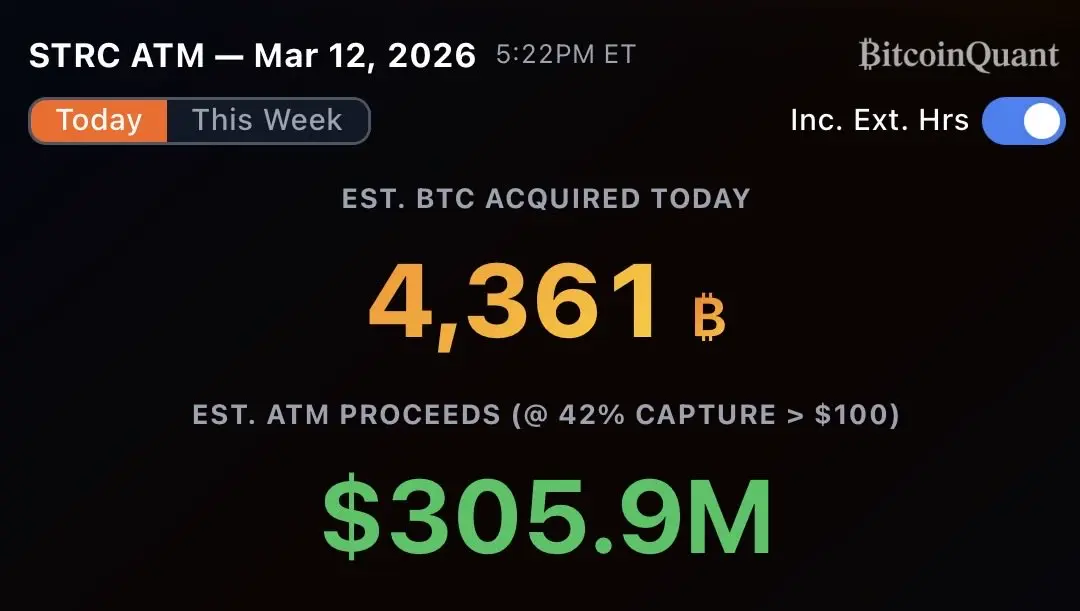Screen dimensions: 1080x611
Task: Click the Mar 12, 2026 date text
Action: coord(365,55)
